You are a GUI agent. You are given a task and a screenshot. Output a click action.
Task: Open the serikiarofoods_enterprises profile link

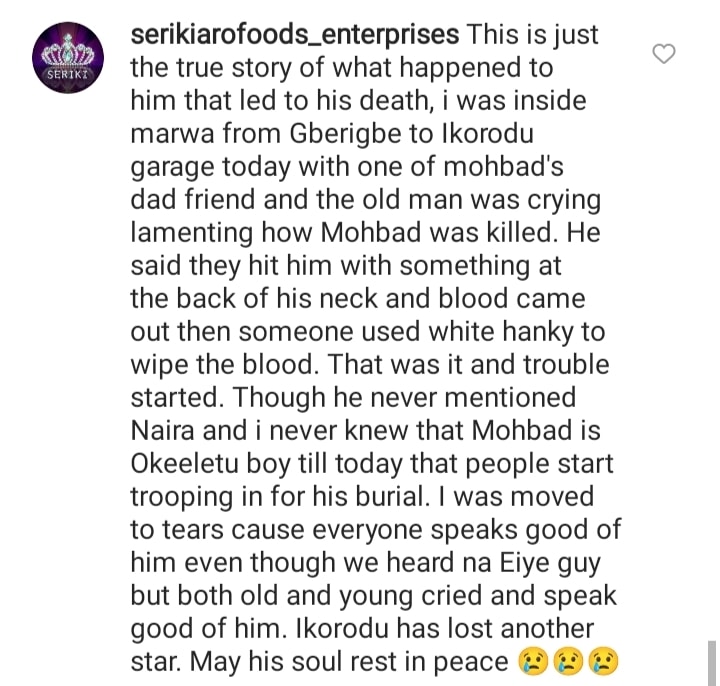(295, 34)
